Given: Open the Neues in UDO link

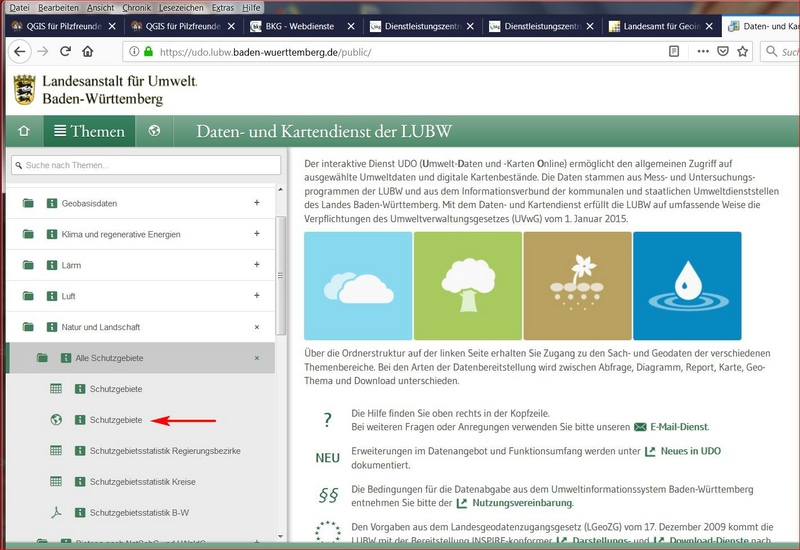Looking at the screenshot, I should 689,452.
